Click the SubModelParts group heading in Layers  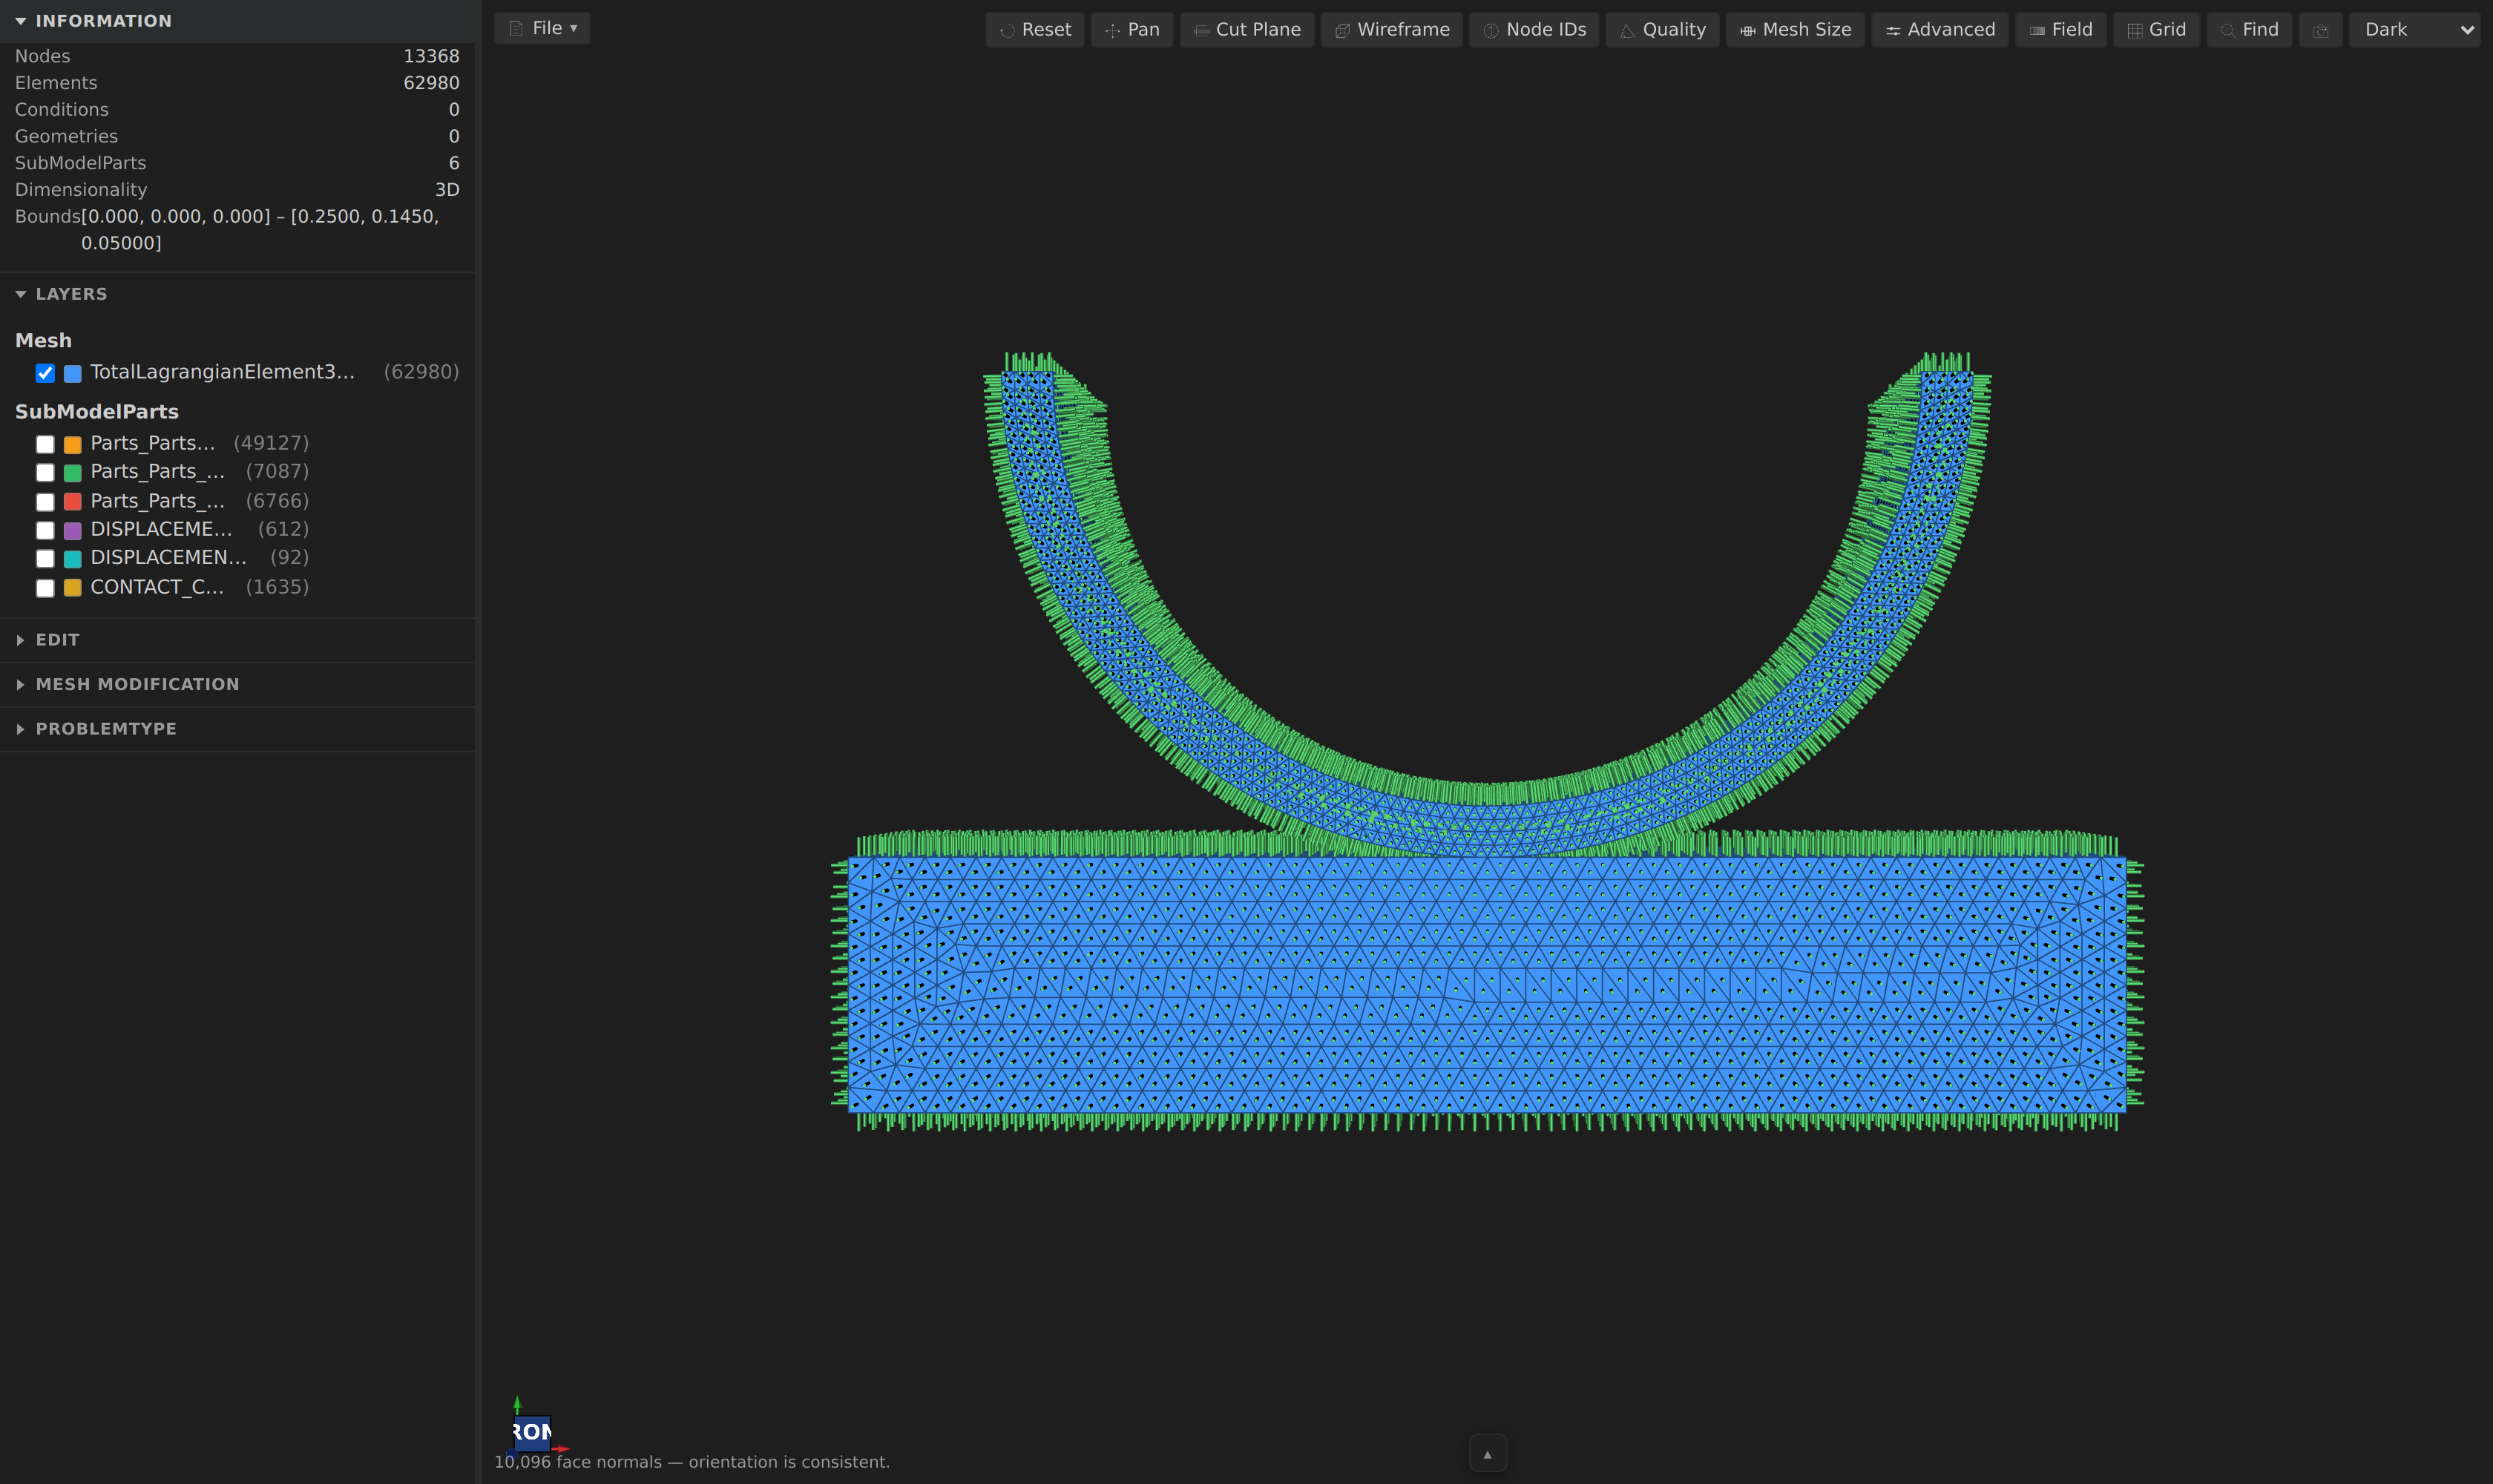[x=97, y=412]
